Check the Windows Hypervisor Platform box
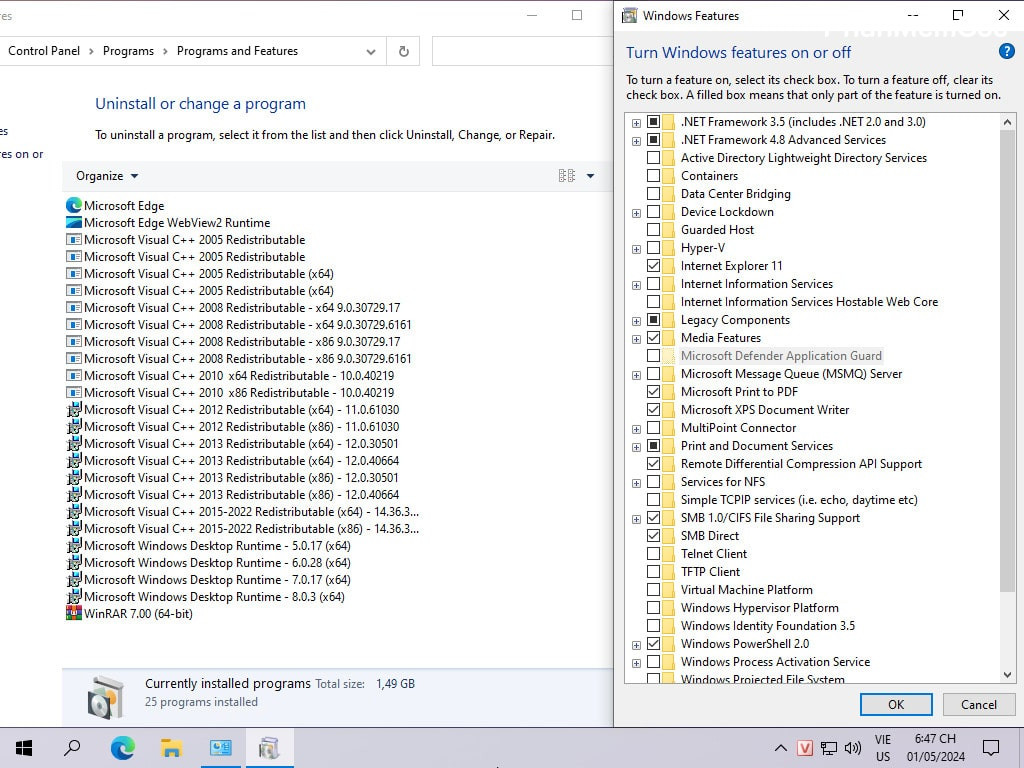Viewport: 1024px width, 768px height. 653,608
